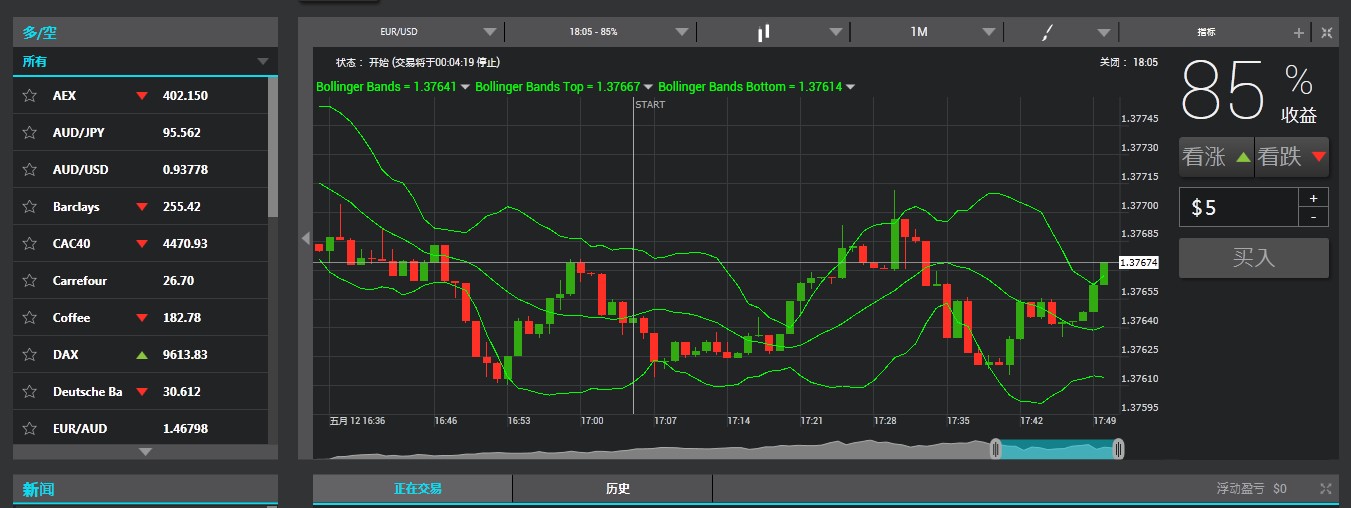Click the 看涨 (call) up button
1351x508 pixels.
pyautogui.click(x=1216, y=157)
